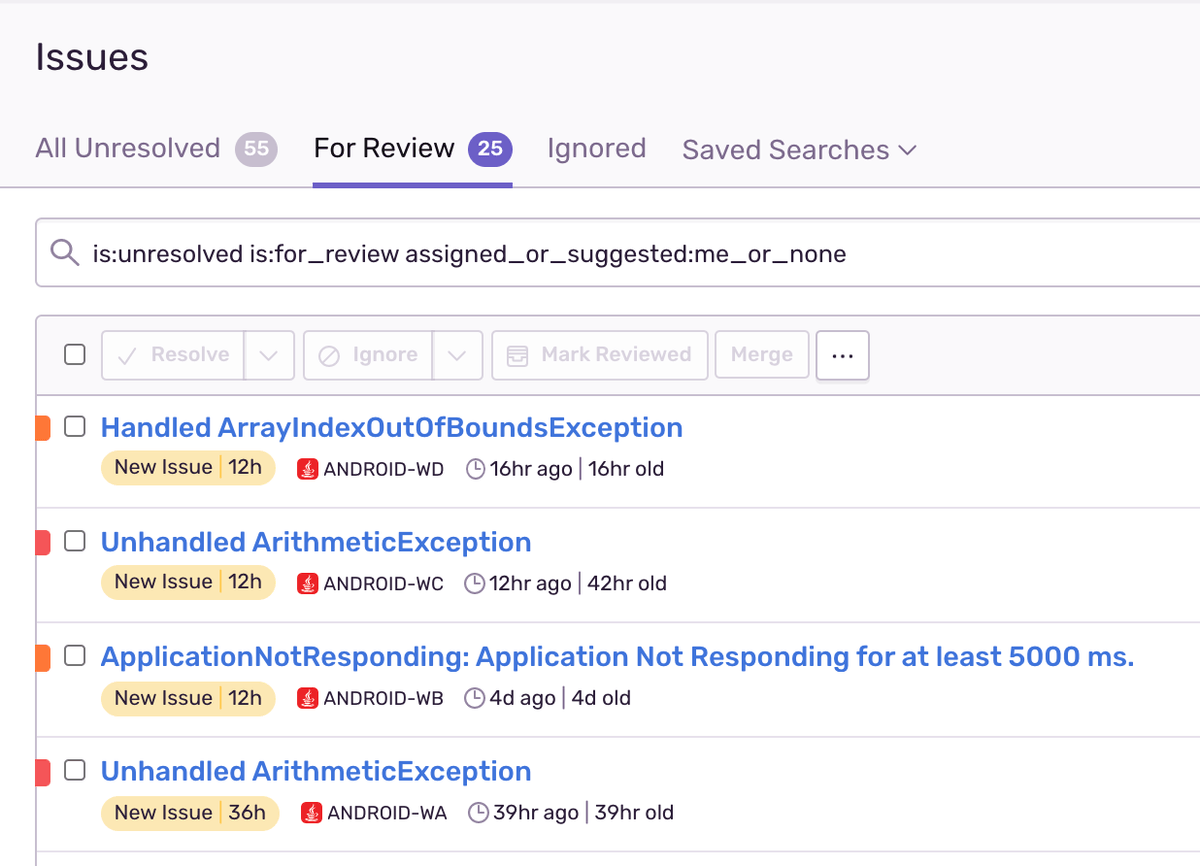Open the Ignore dropdown chevron
Viewport: 1200px width, 866px height.
[458, 355]
